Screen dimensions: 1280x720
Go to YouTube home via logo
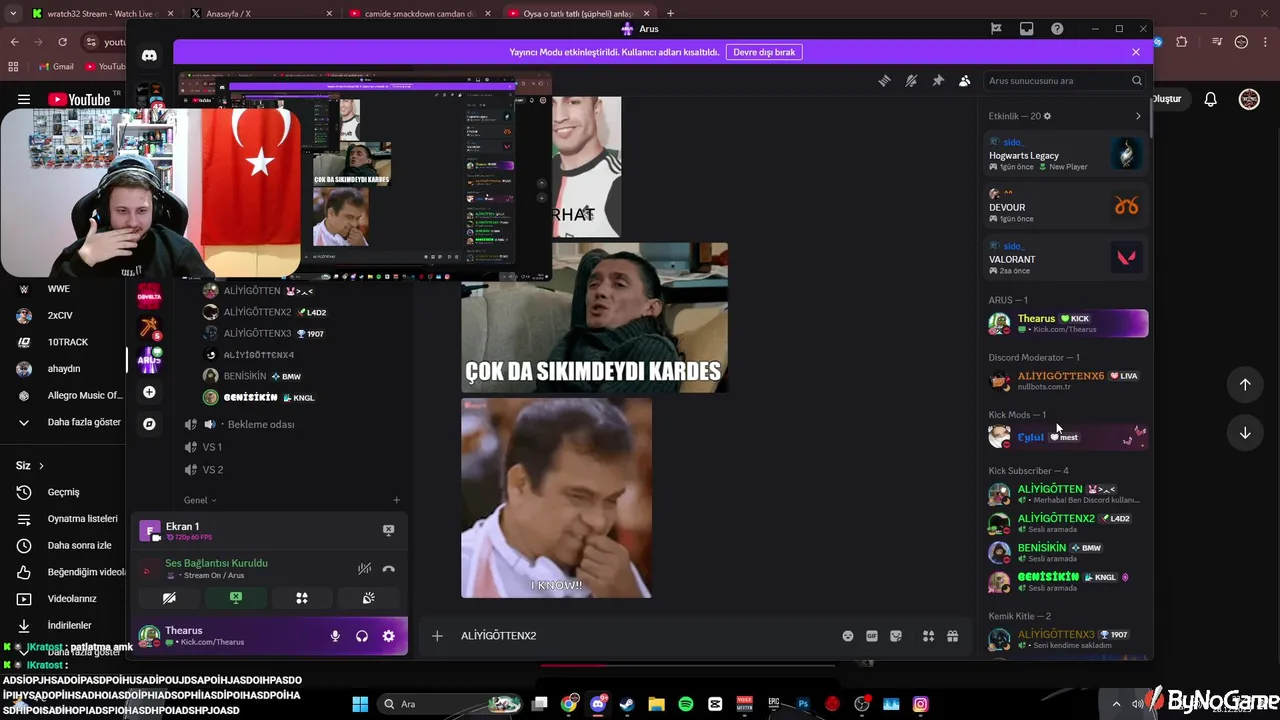(80, 99)
